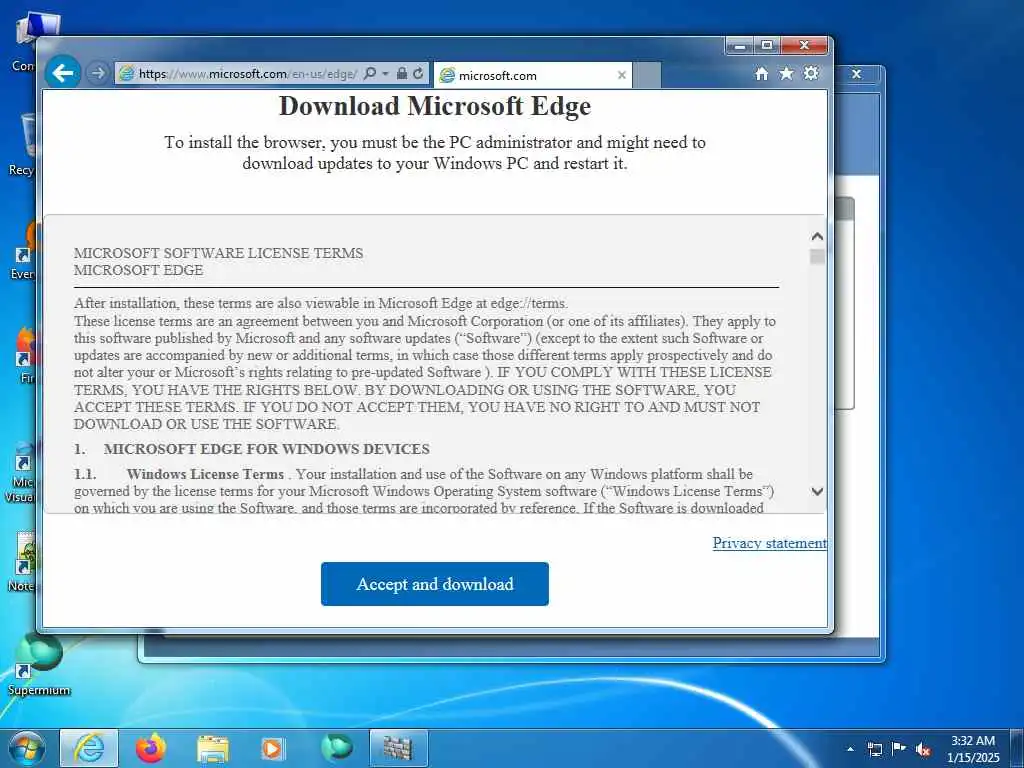Minimize the Internet Explorer window
Viewport: 1024px width, 768px height.
pyautogui.click(x=740, y=46)
